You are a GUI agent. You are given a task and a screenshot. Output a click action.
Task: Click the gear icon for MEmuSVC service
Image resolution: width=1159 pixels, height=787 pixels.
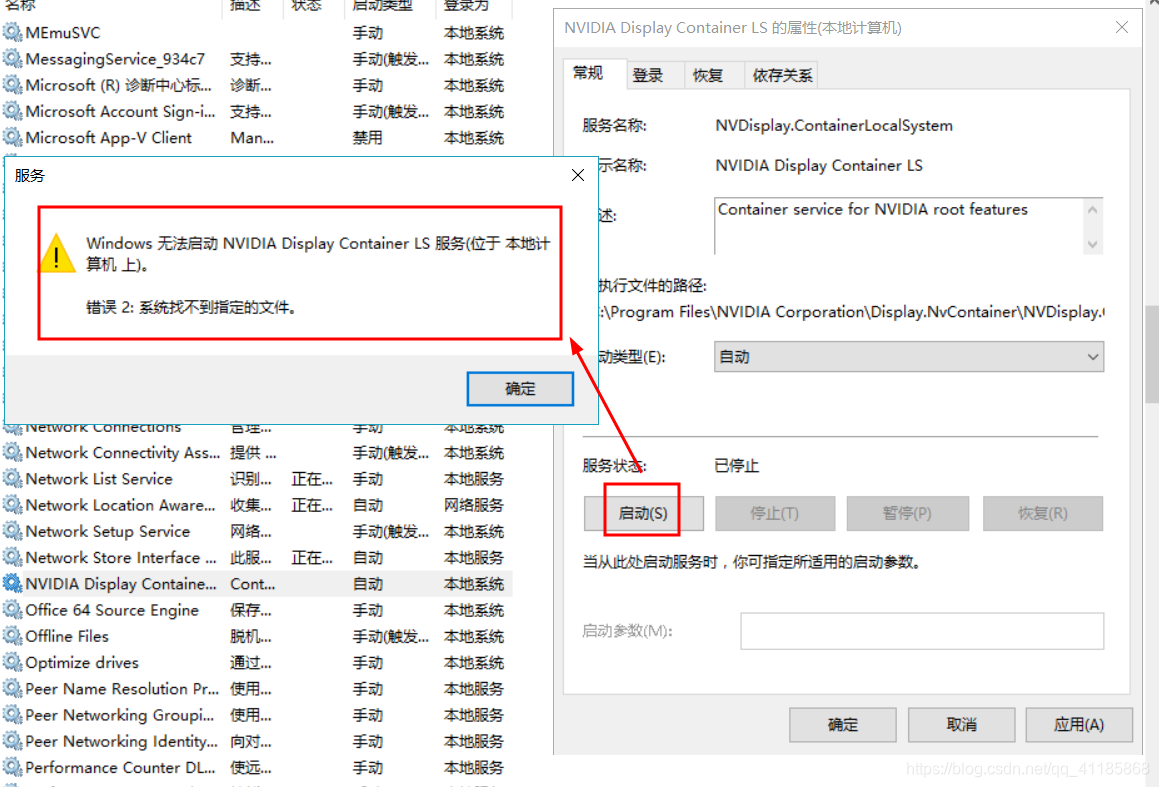12,33
